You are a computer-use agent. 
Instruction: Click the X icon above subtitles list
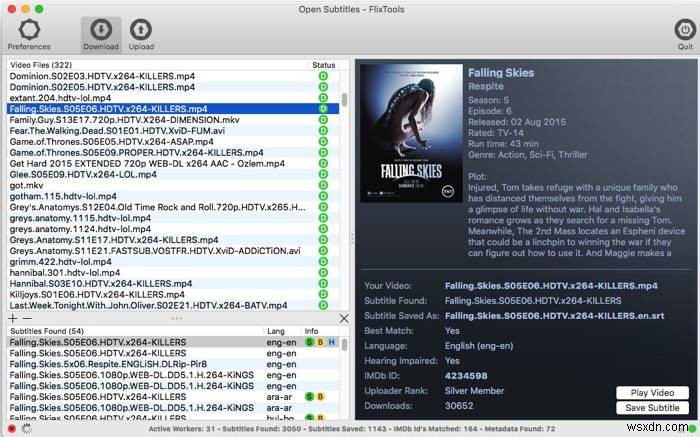344,318
